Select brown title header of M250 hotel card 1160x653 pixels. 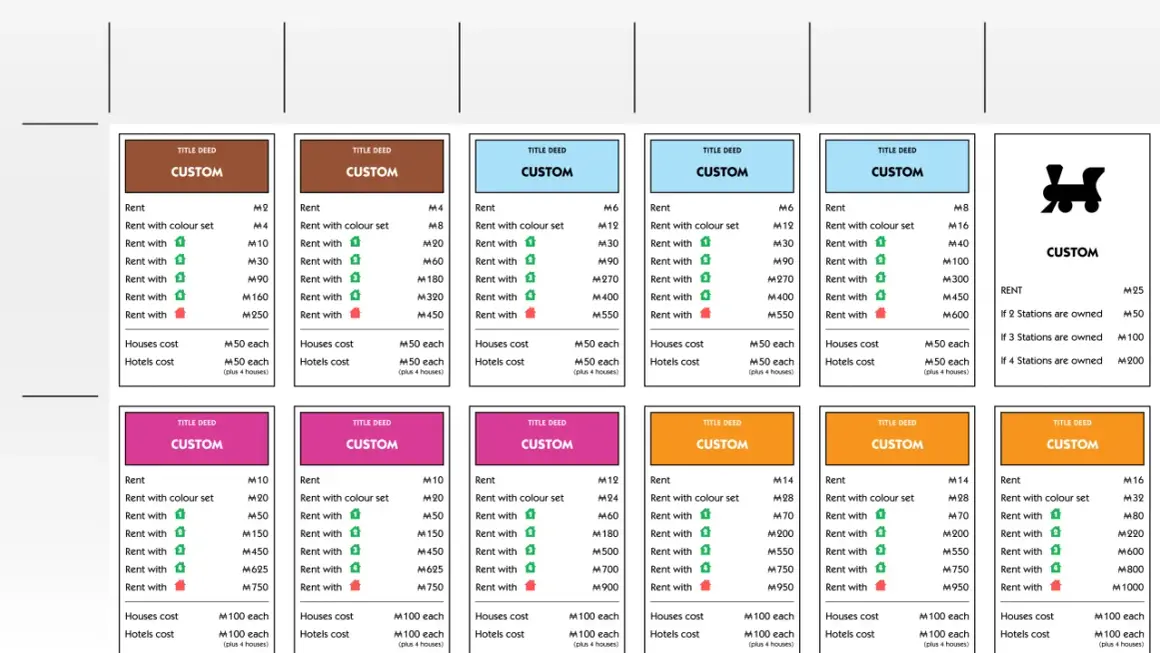197,166
